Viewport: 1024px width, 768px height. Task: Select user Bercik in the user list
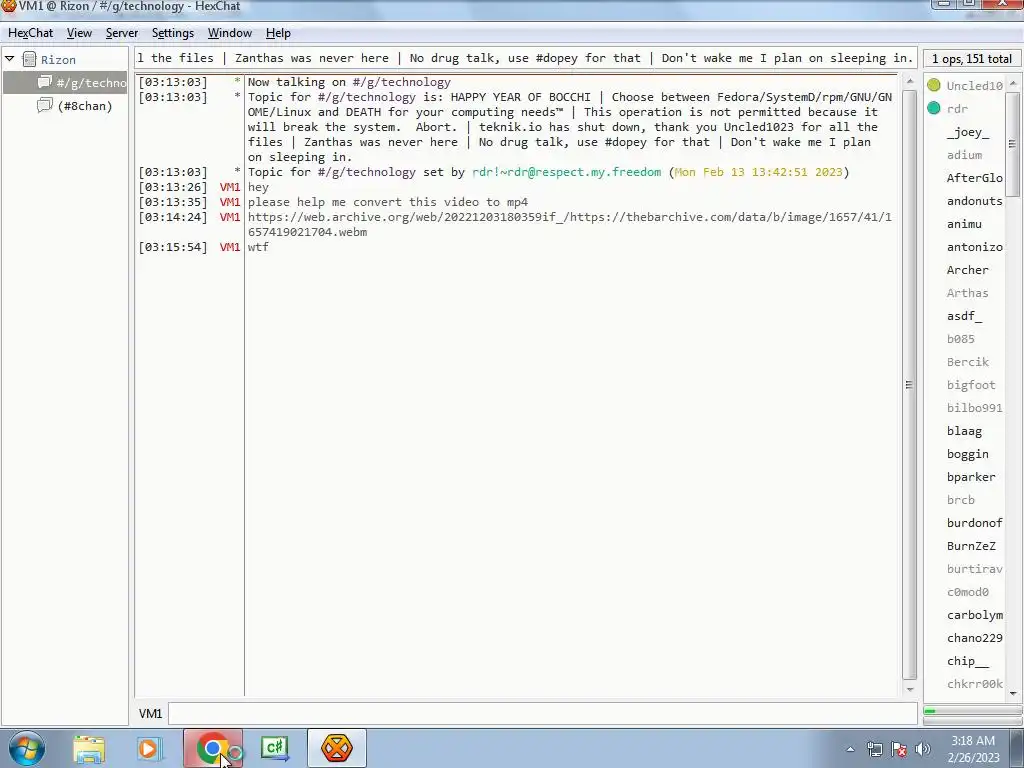coord(968,362)
